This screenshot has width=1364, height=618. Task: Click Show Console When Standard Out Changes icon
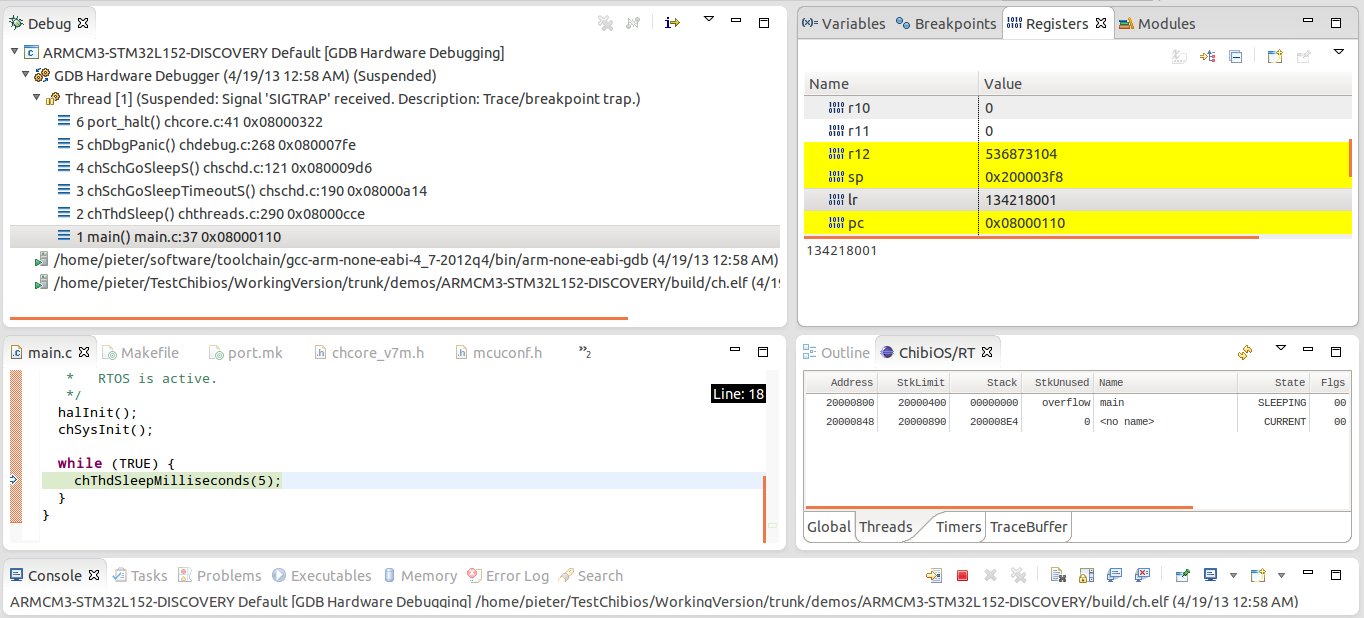click(1114, 576)
